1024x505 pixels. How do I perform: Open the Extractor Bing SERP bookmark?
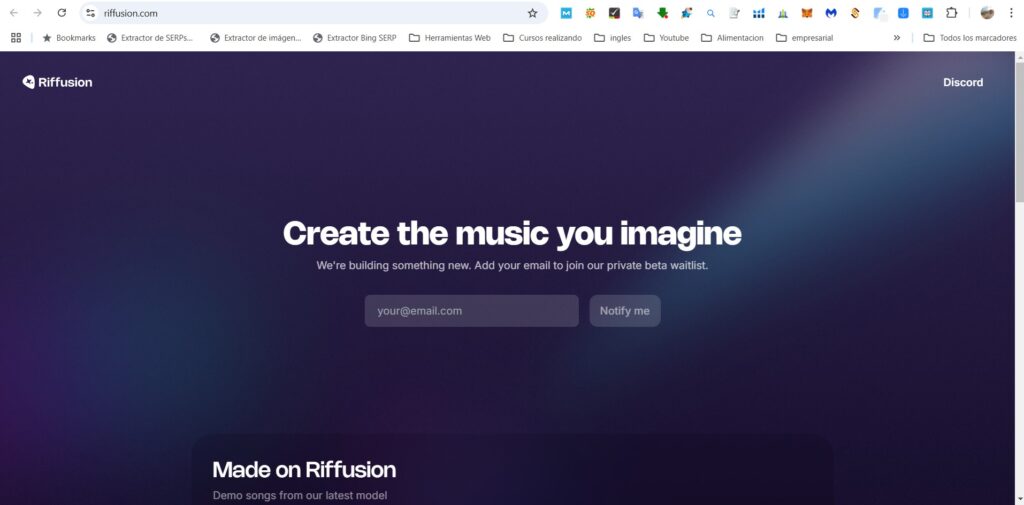(x=355, y=38)
